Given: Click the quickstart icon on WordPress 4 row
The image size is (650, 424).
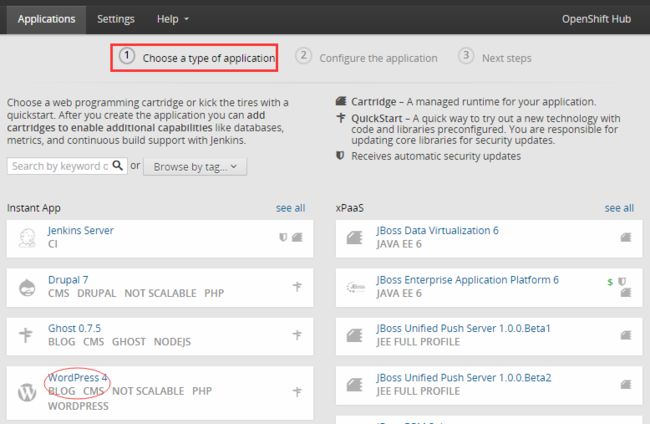Looking at the screenshot, I should [297, 391].
